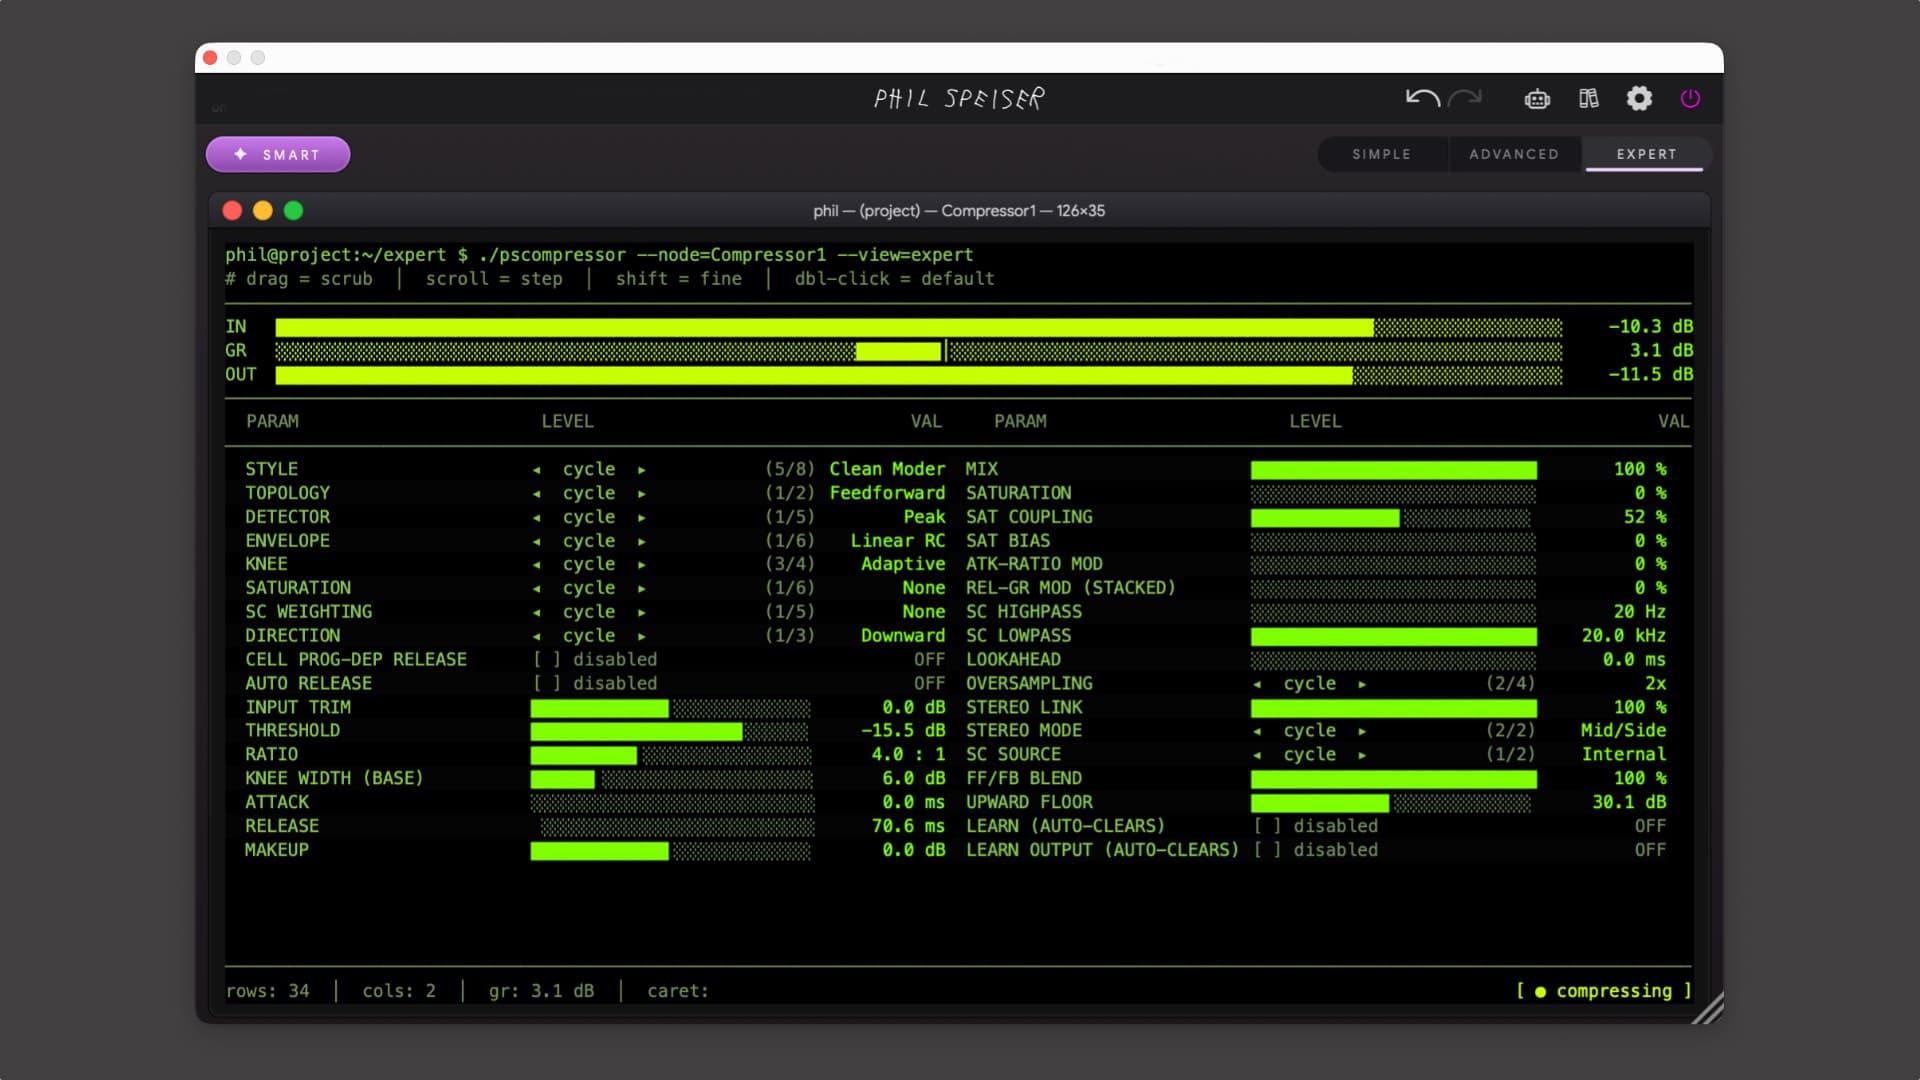This screenshot has height=1080, width=1920.
Task: Click the compressing status indicator
Action: pyautogui.click(x=1604, y=991)
